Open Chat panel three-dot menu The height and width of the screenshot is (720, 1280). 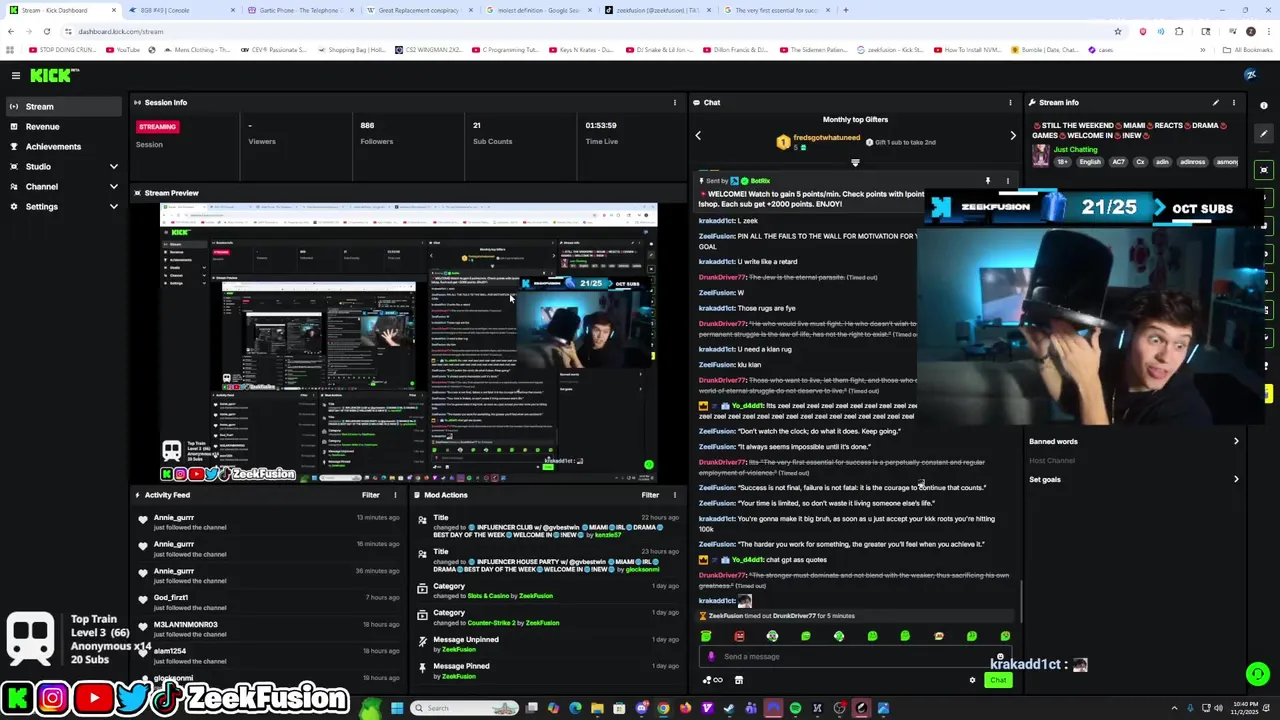(x=1010, y=102)
